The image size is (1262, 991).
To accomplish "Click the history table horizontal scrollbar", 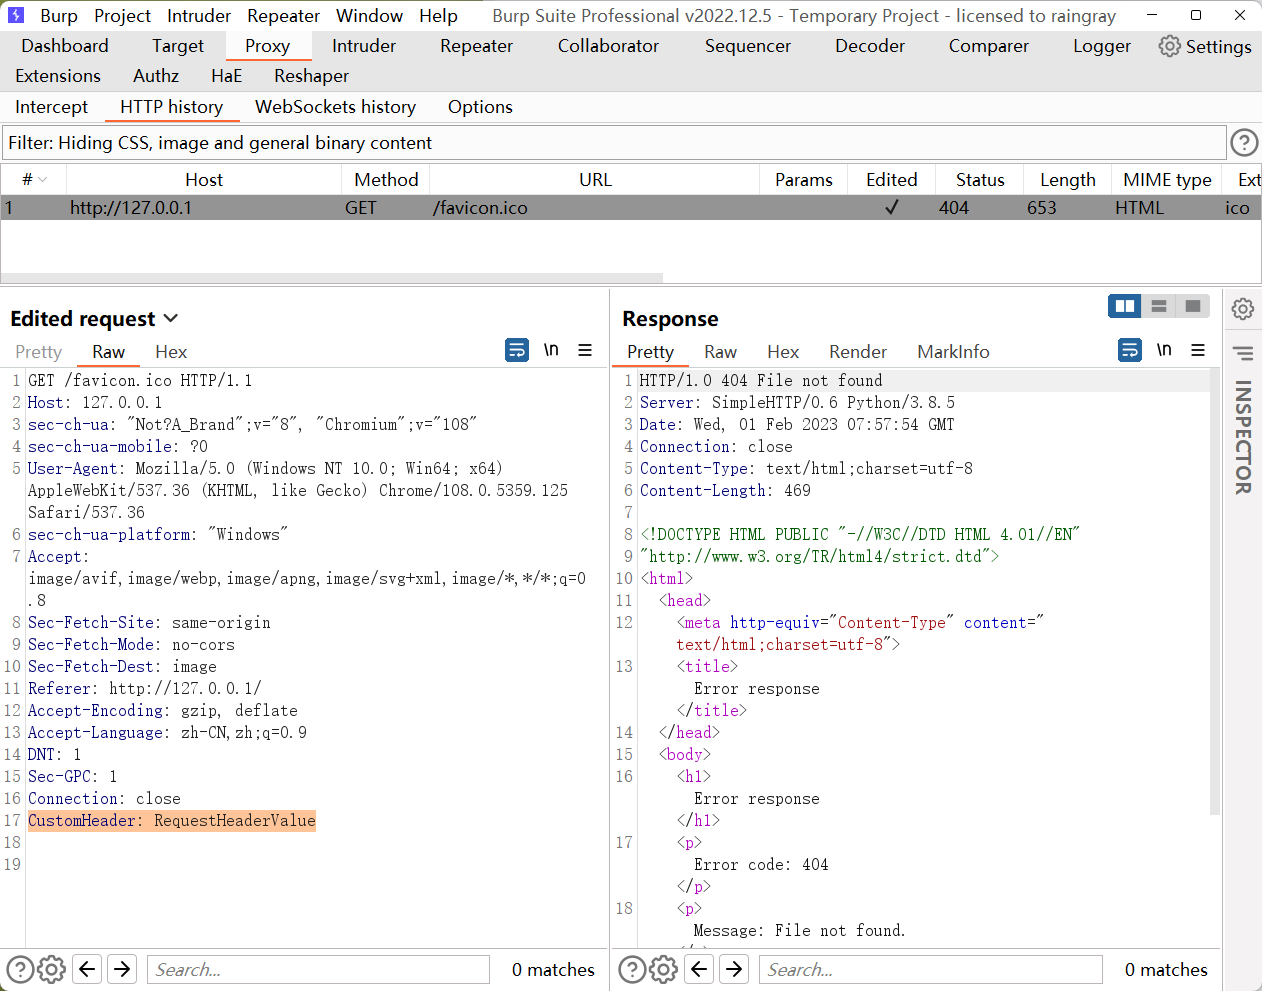I will point(331,278).
